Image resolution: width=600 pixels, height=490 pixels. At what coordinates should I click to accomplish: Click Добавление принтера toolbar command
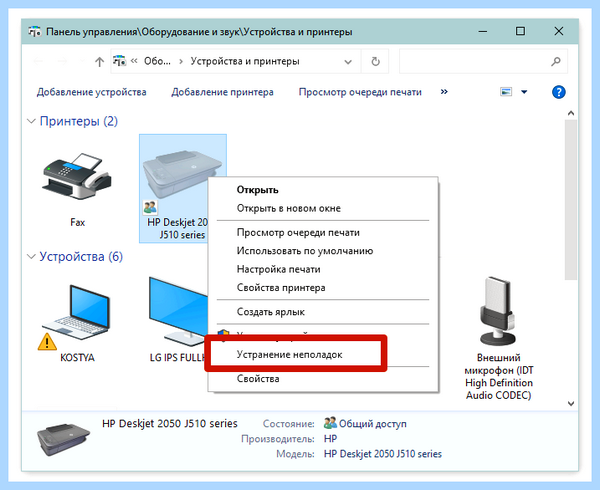tap(222, 92)
